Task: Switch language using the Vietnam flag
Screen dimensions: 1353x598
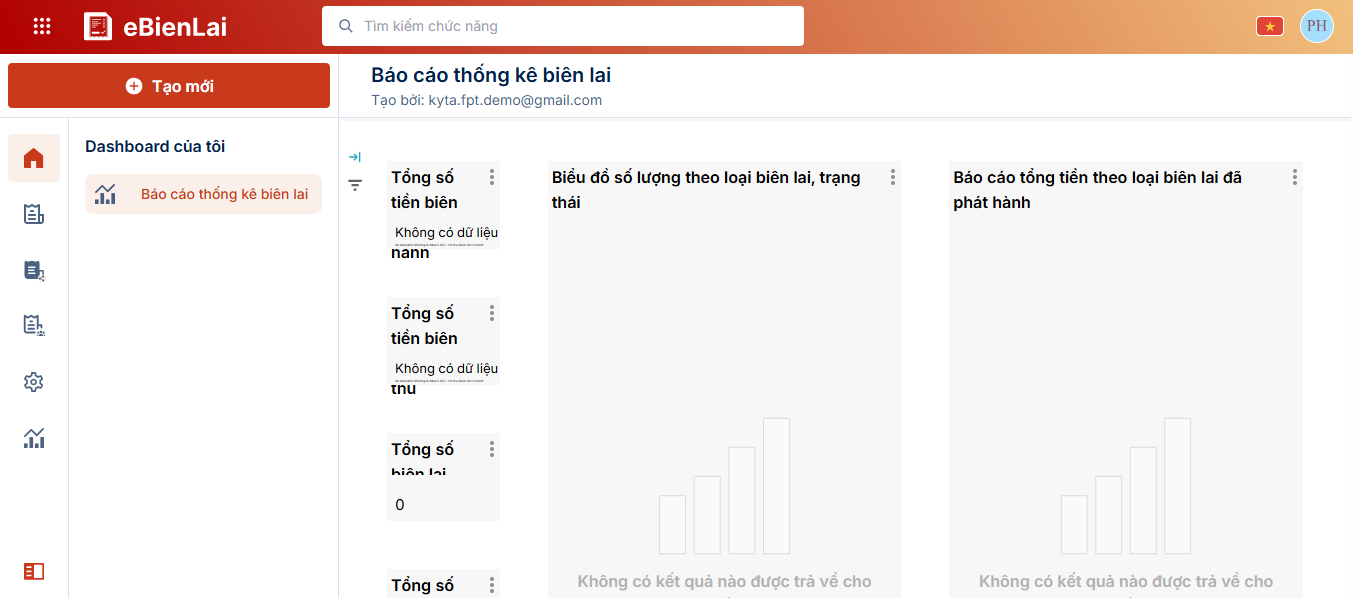Action: click(1270, 27)
